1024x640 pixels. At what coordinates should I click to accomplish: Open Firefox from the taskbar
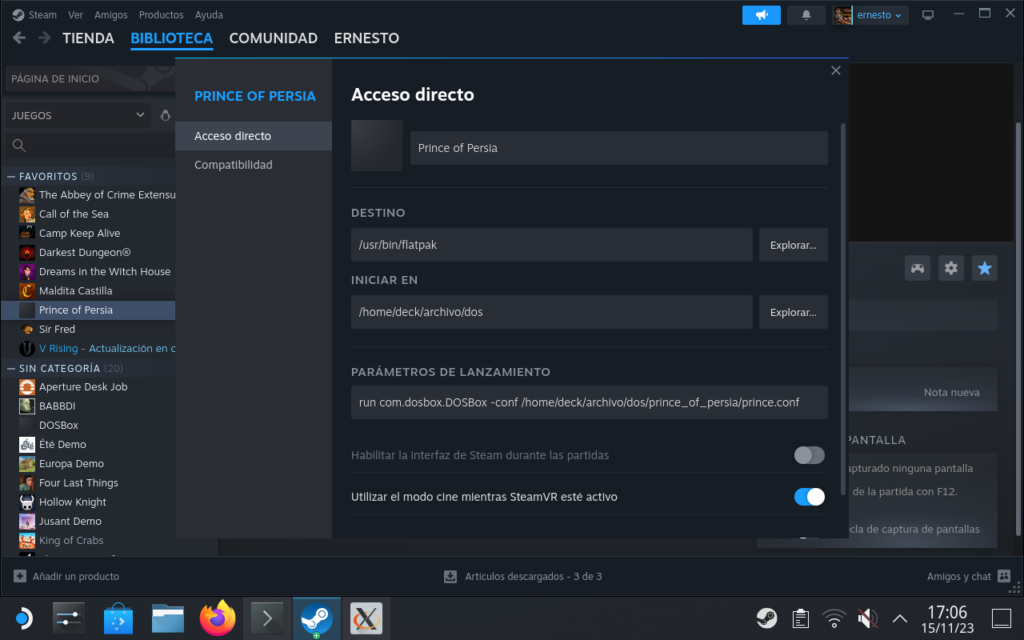(217, 619)
